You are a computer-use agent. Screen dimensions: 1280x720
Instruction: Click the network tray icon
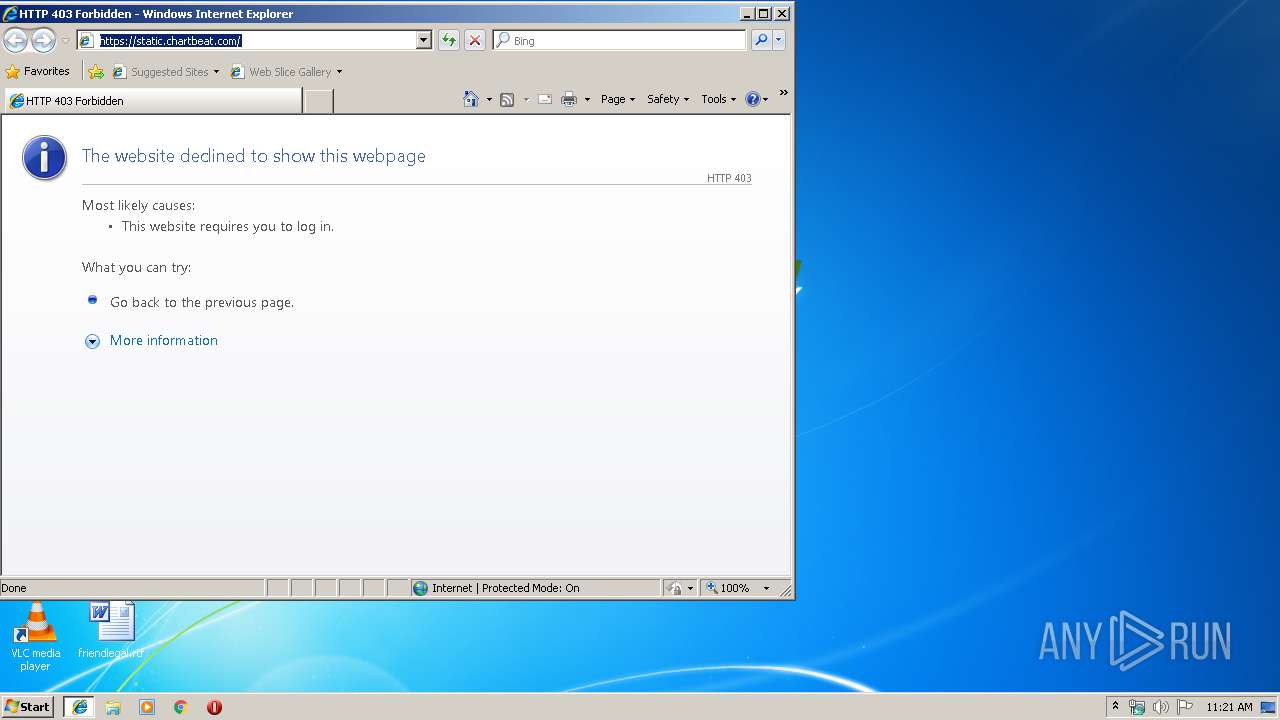pyautogui.click(x=1137, y=707)
